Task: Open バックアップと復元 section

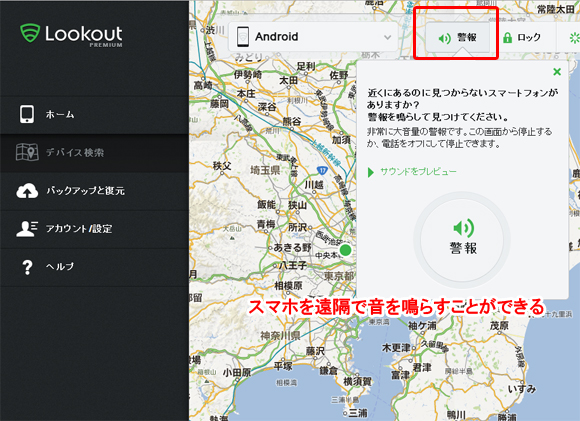Action: tap(94, 191)
